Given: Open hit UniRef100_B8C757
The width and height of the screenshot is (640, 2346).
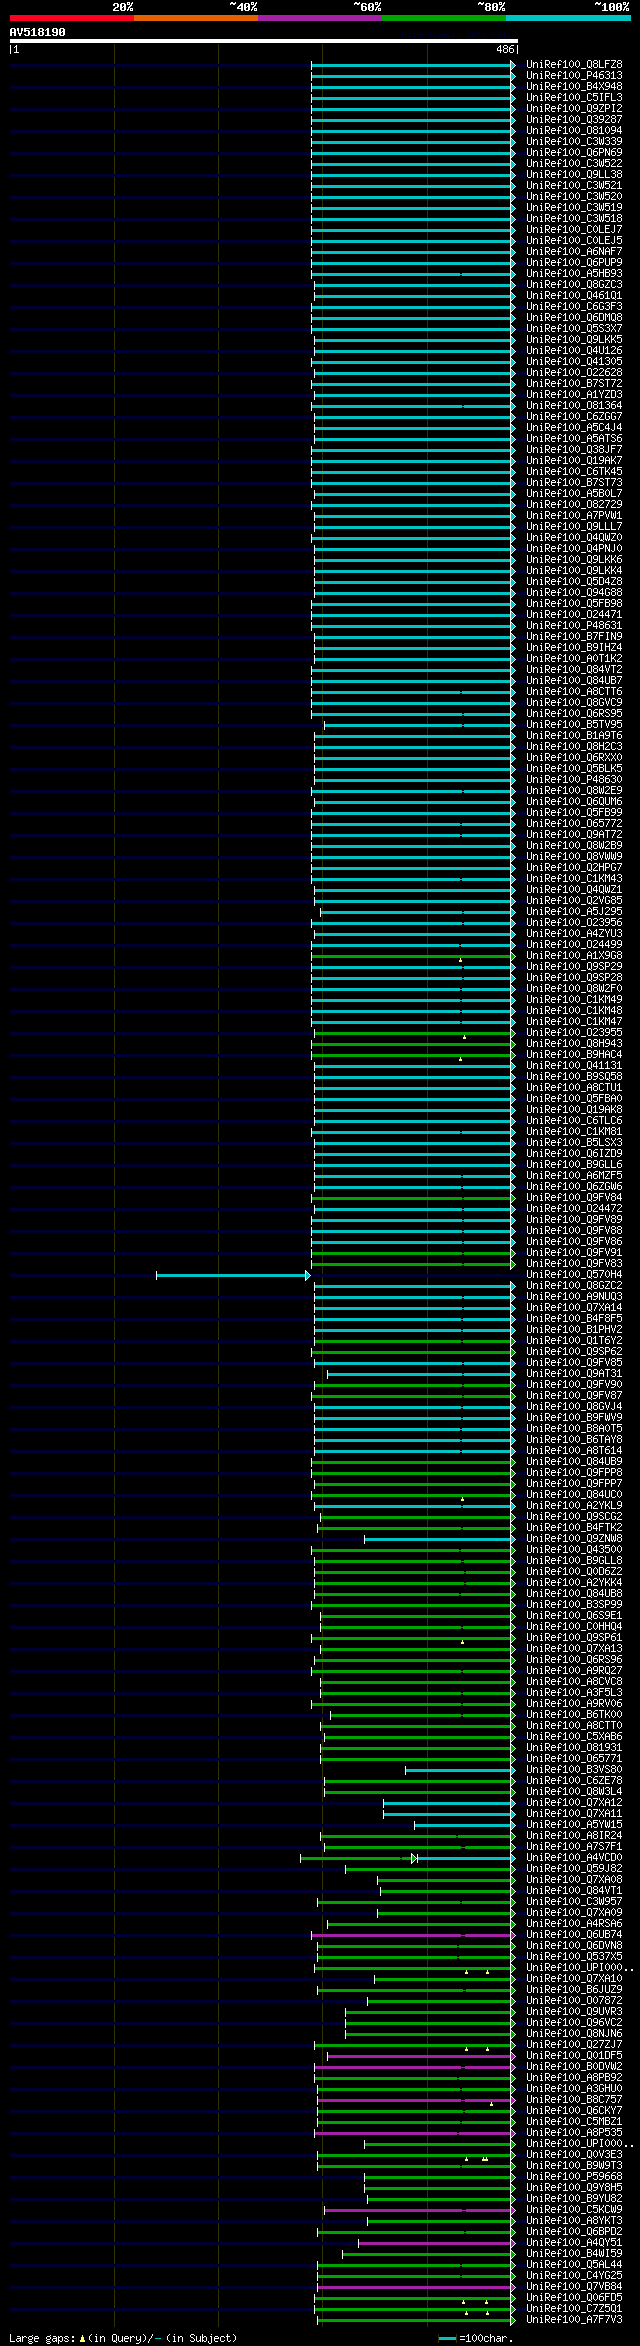Looking at the screenshot, I should click(574, 2100).
